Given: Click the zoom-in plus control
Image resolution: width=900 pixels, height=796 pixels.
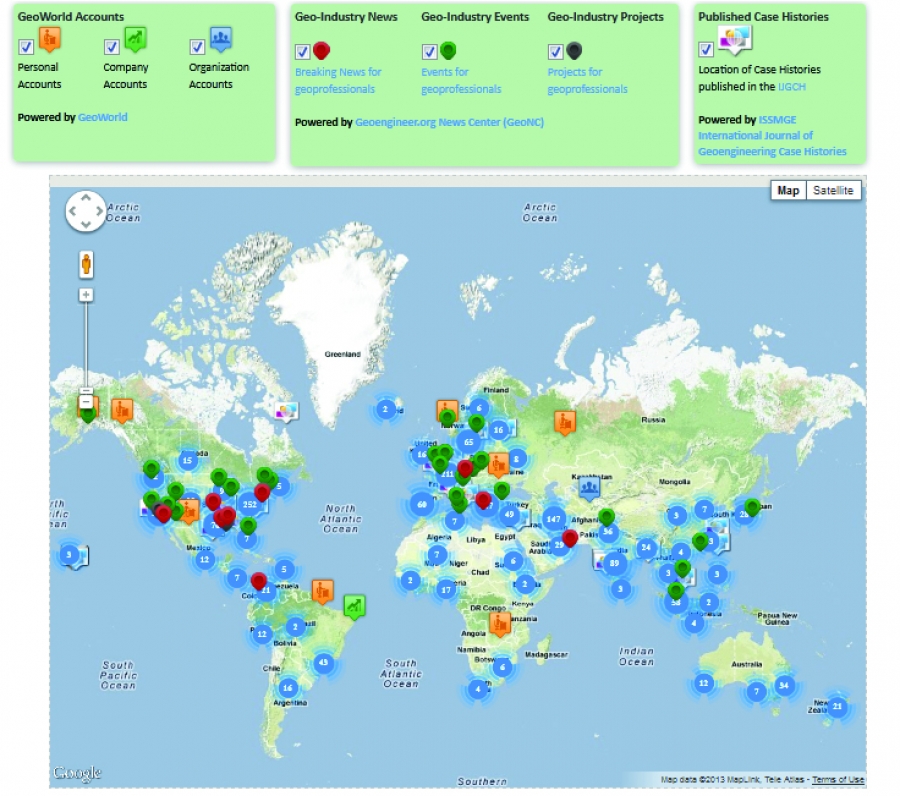Looking at the screenshot, I should [x=88, y=293].
